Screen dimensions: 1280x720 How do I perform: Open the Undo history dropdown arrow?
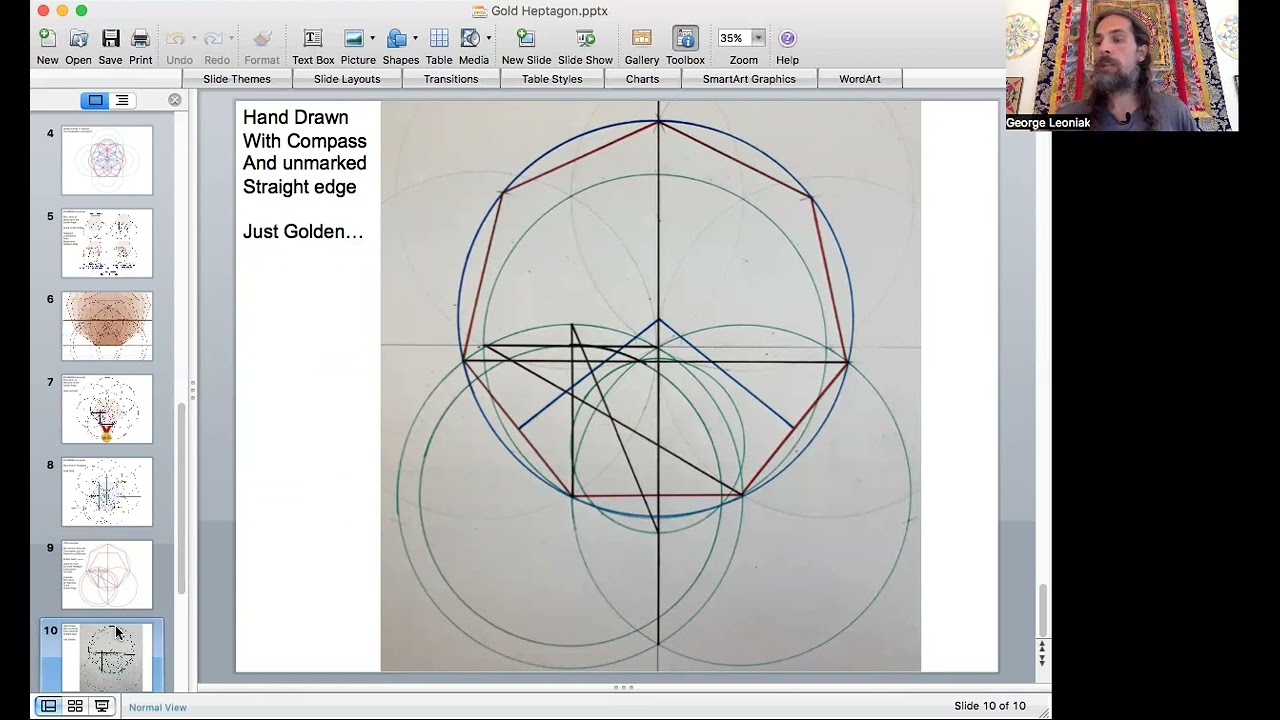(x=194, y=39)
